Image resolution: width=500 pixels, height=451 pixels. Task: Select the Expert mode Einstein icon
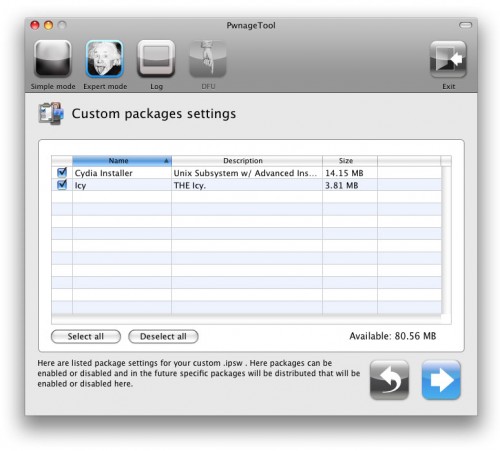click(105, 59)
